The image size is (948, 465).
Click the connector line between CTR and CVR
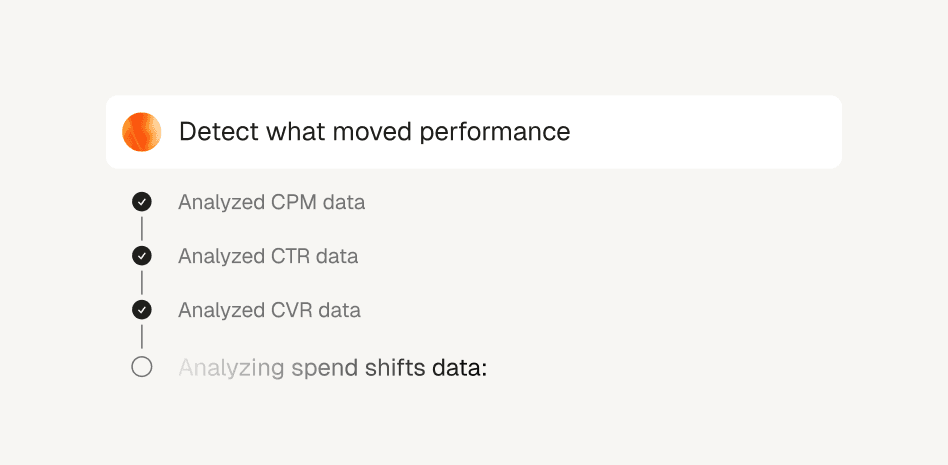coord(142,283)
